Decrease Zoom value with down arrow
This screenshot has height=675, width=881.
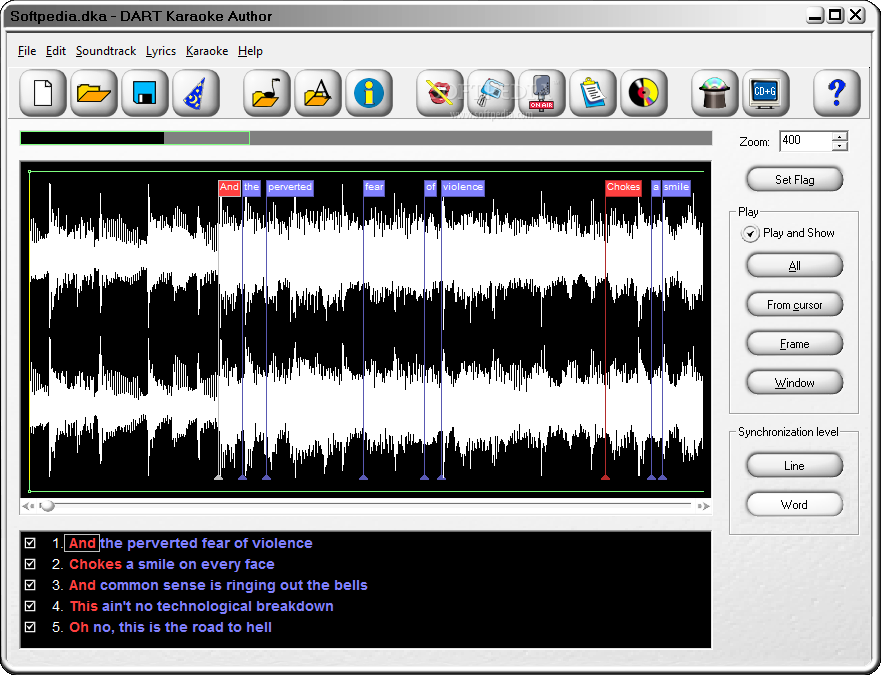pyautogui.click(x=840, y=146)
